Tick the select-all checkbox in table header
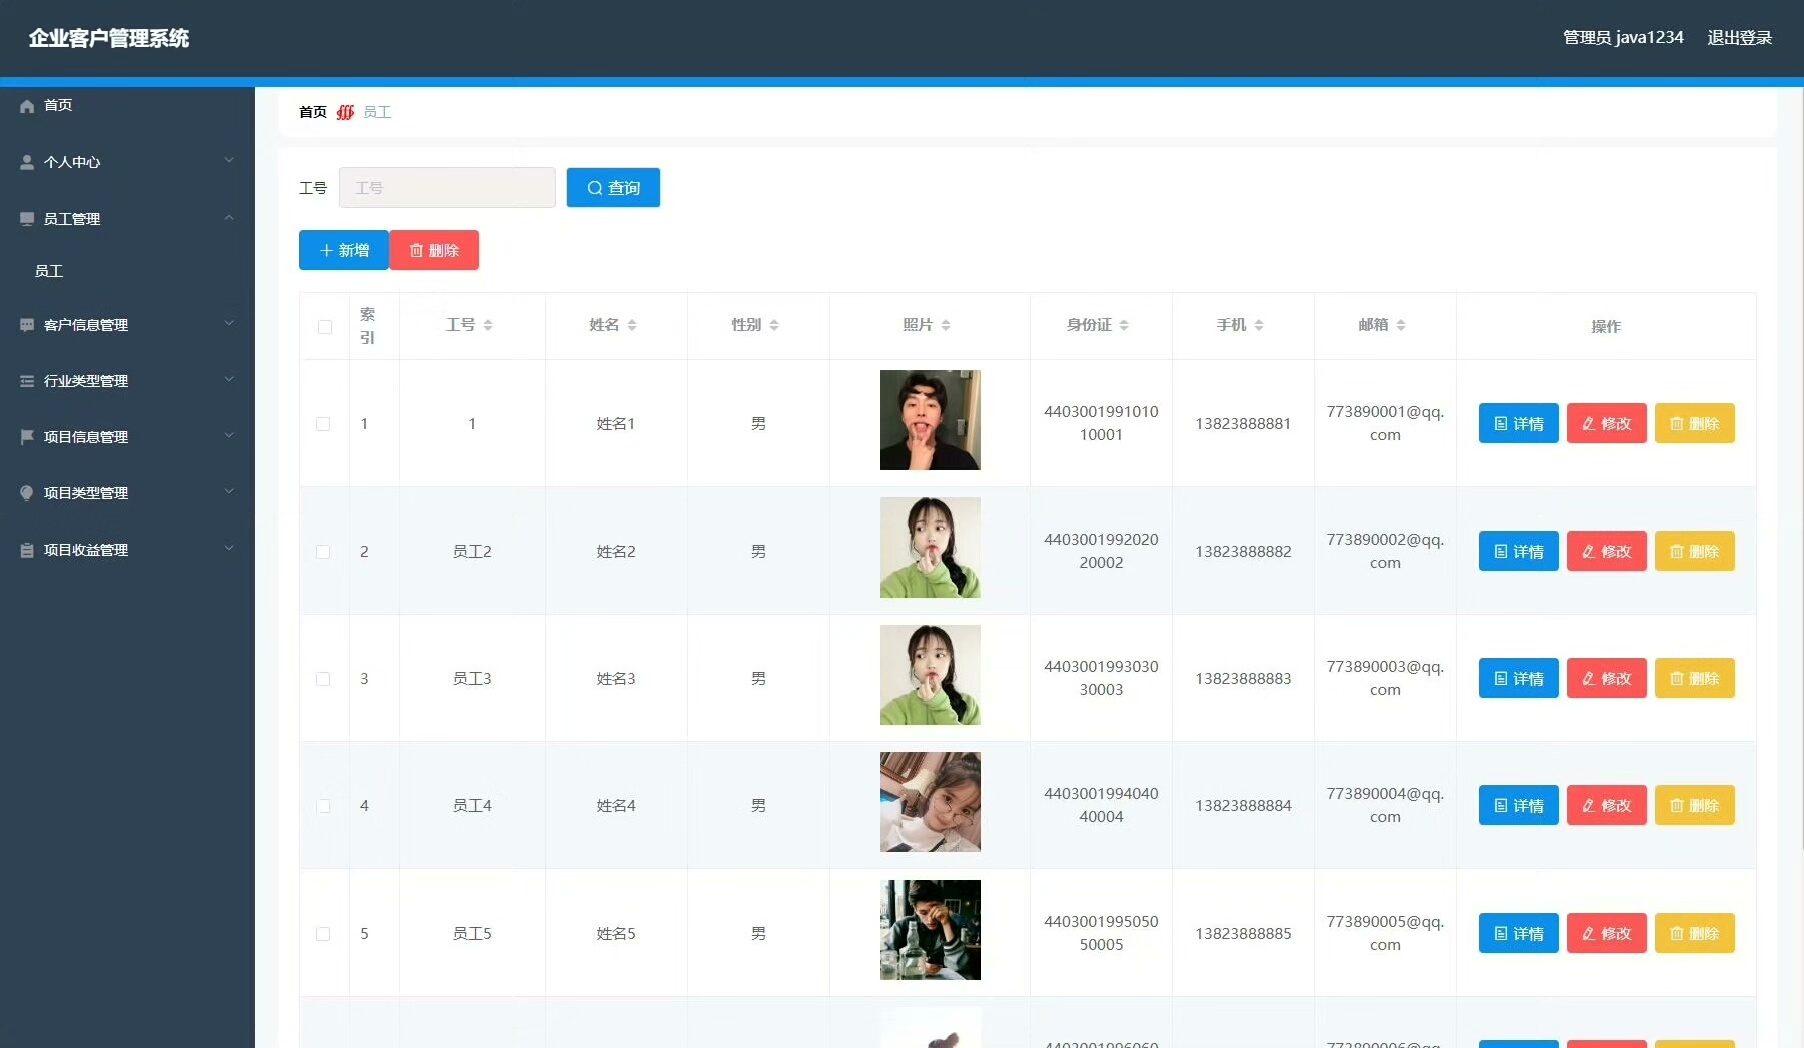This screenshot has width=1804, height=1048. pyautogui.click(x=325, y=327)
